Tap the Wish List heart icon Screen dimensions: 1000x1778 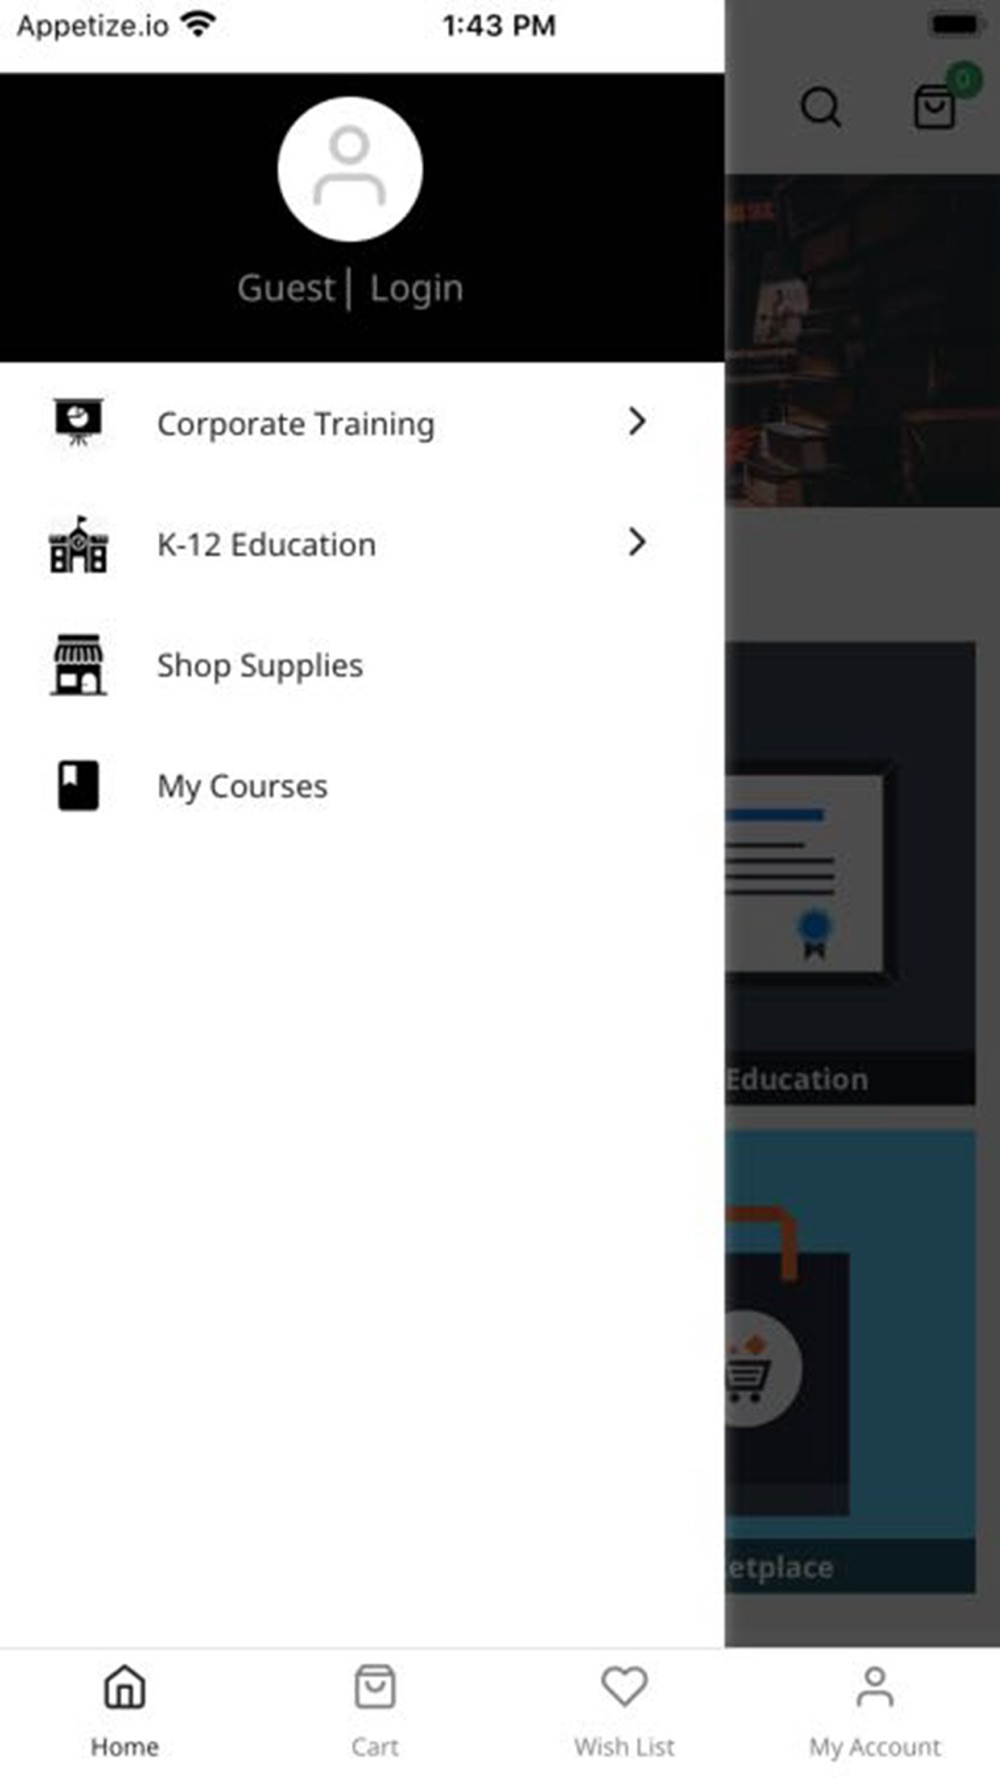(x=624, y=1687)
